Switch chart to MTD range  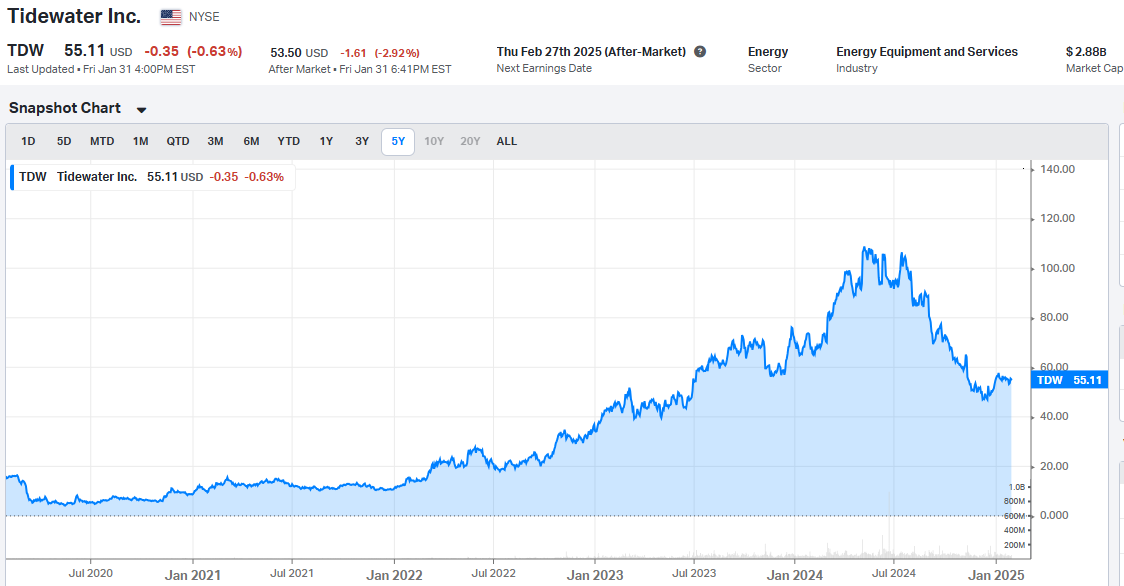tap(102, 141)
